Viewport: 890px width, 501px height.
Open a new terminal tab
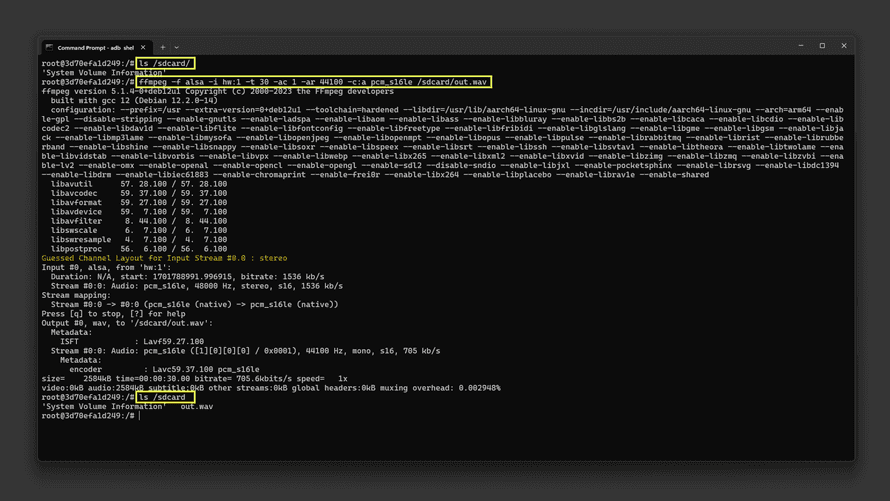(x=163, y=47)
